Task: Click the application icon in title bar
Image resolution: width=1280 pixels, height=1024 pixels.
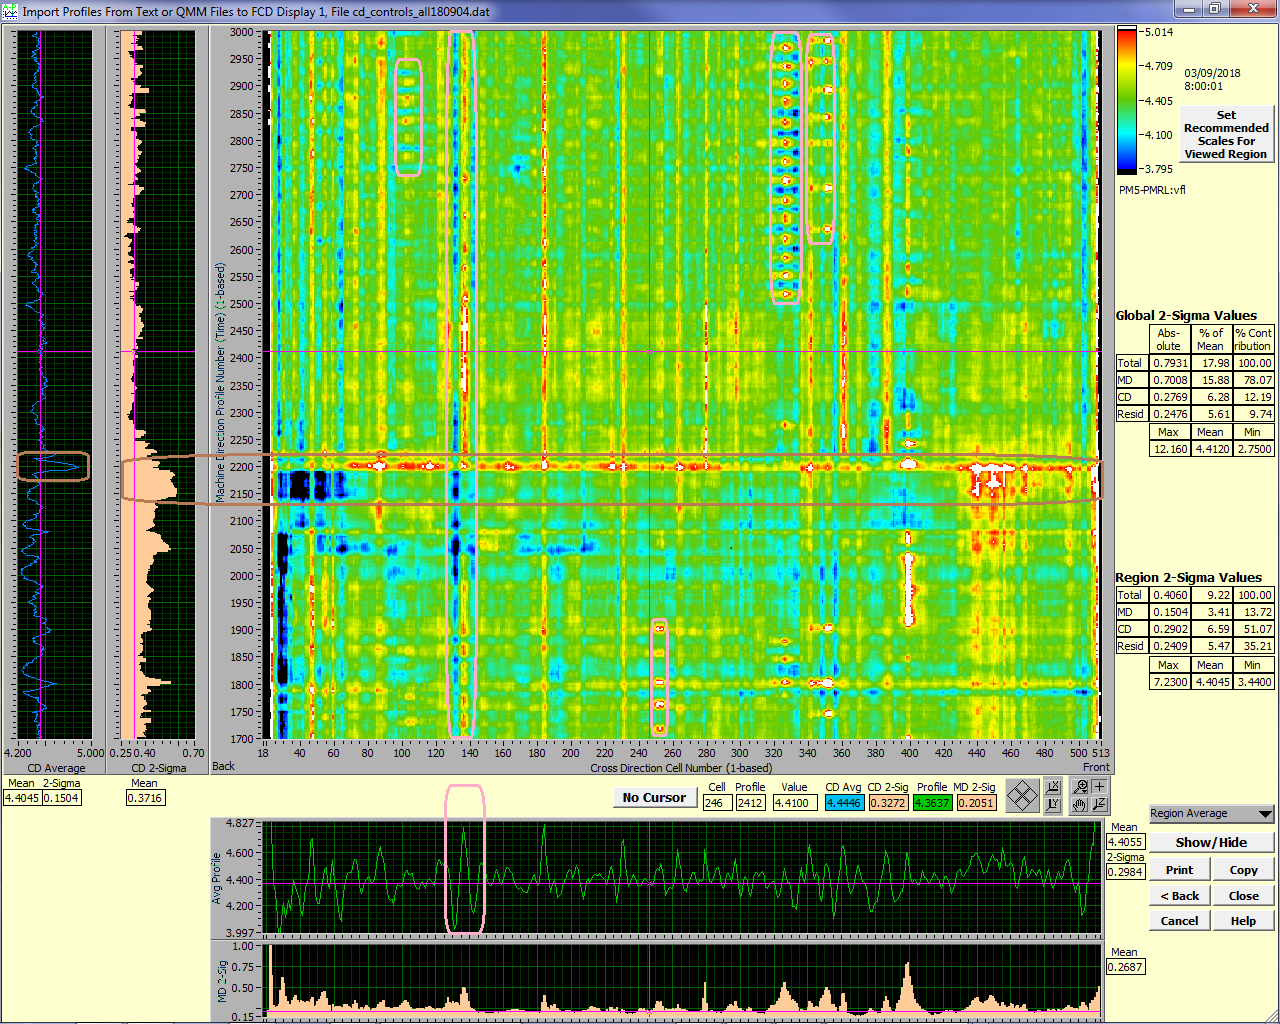Action: point(11,12)
